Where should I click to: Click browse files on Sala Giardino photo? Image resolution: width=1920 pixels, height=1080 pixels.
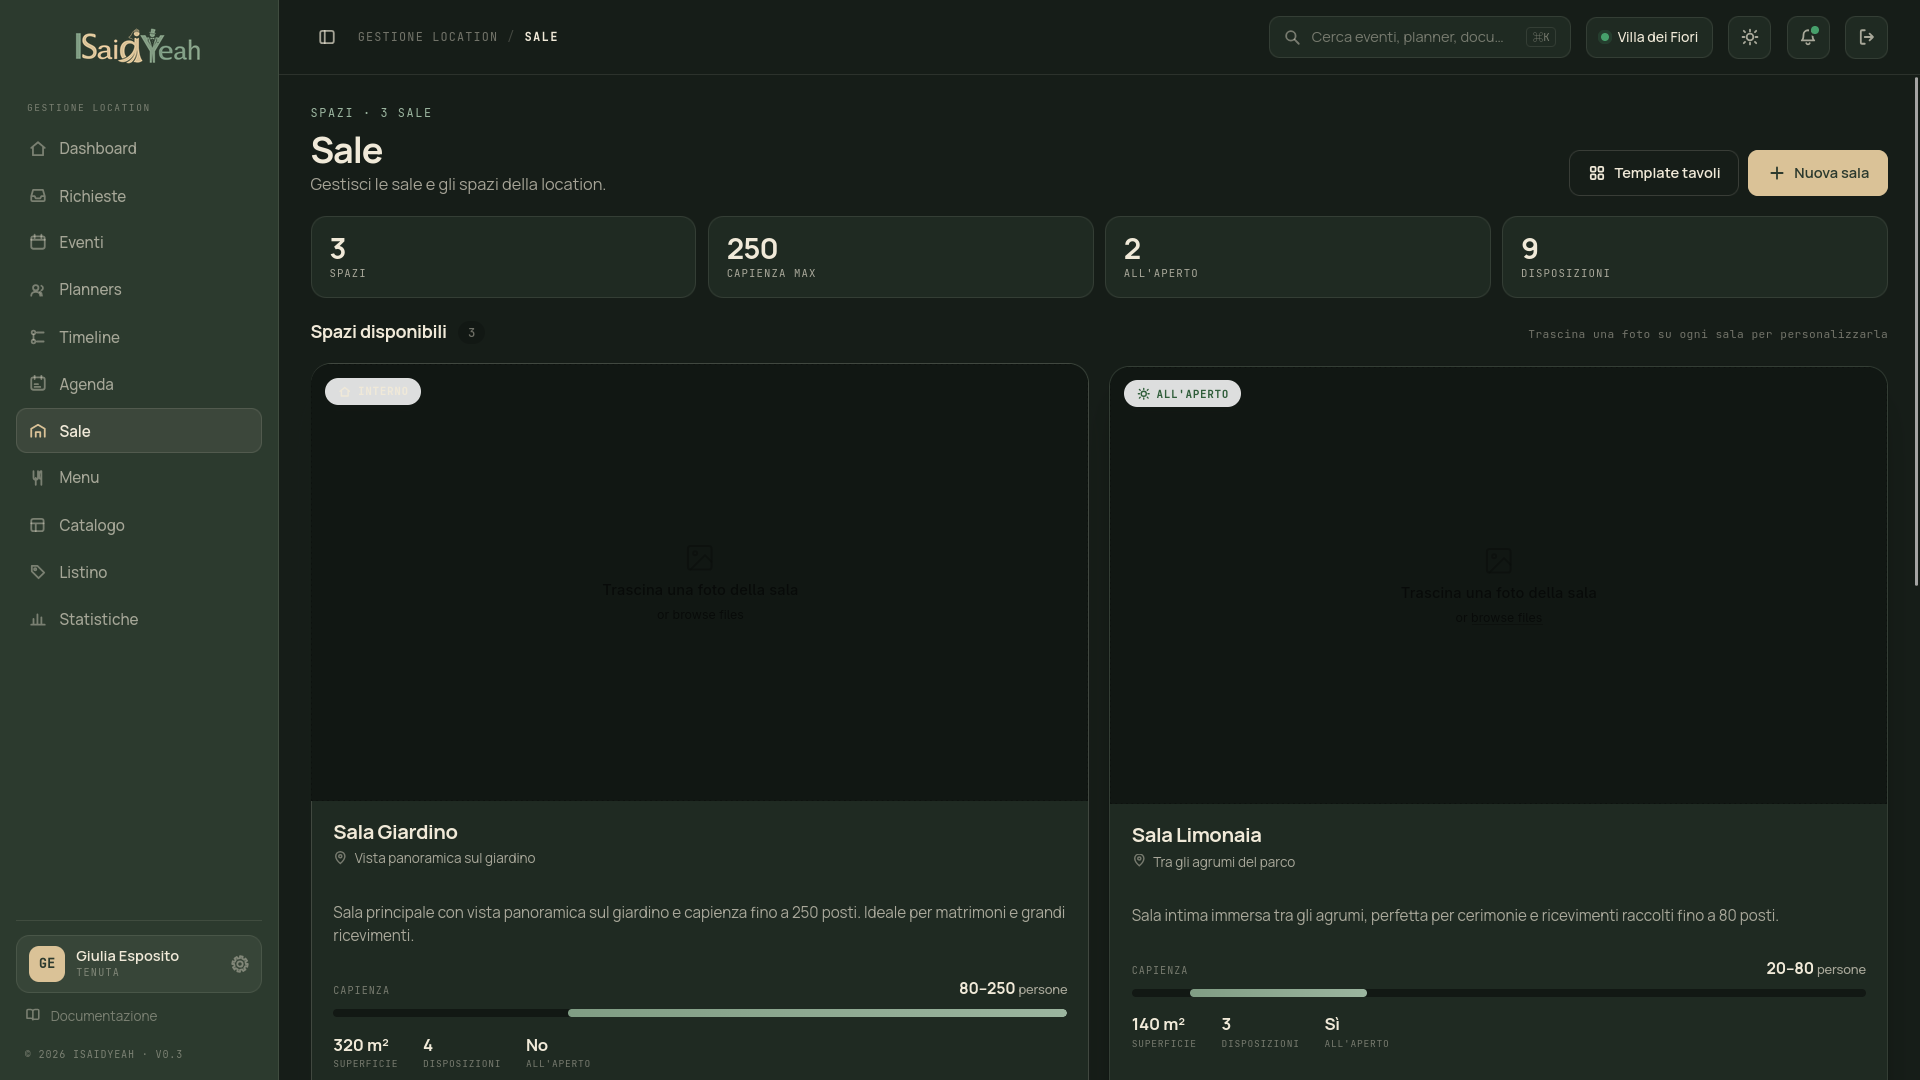point(708,615)
